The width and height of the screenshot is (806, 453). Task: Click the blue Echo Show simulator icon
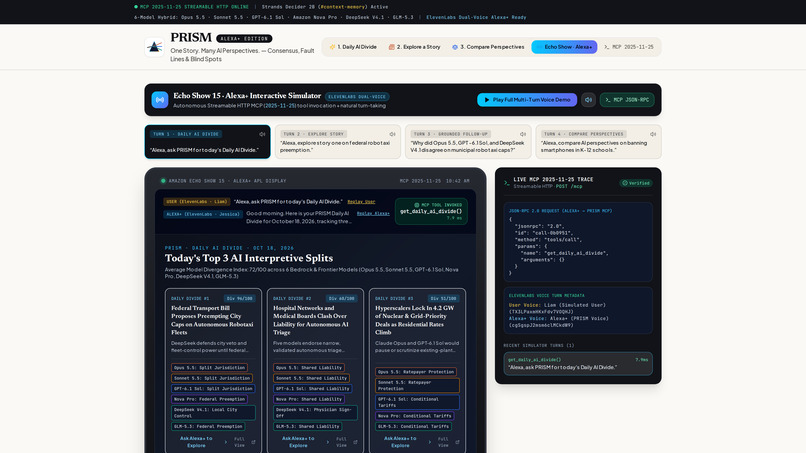(x=160, y=100)
